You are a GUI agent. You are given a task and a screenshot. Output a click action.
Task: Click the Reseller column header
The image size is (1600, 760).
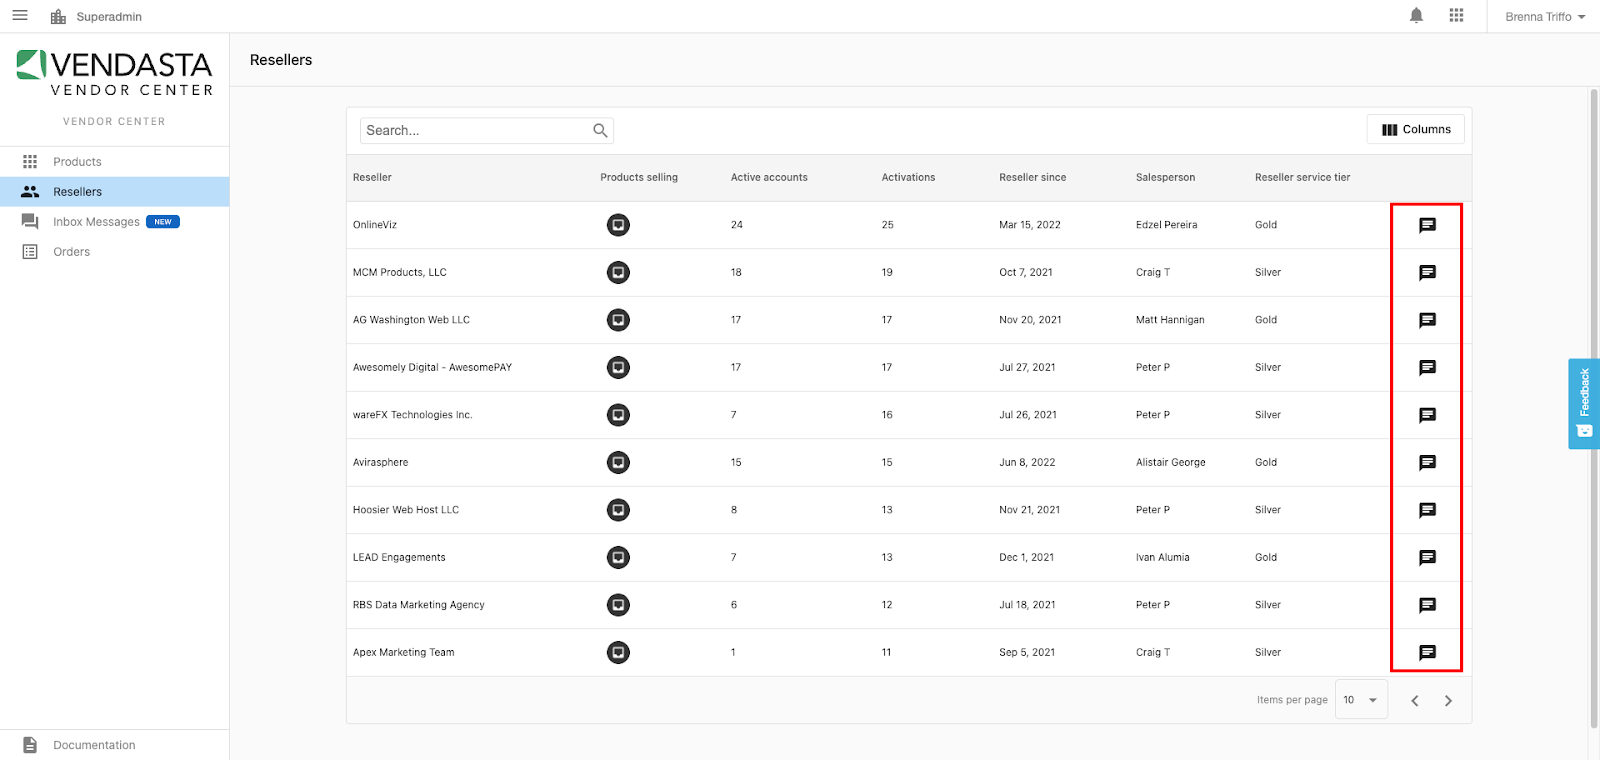coord(372,177)
